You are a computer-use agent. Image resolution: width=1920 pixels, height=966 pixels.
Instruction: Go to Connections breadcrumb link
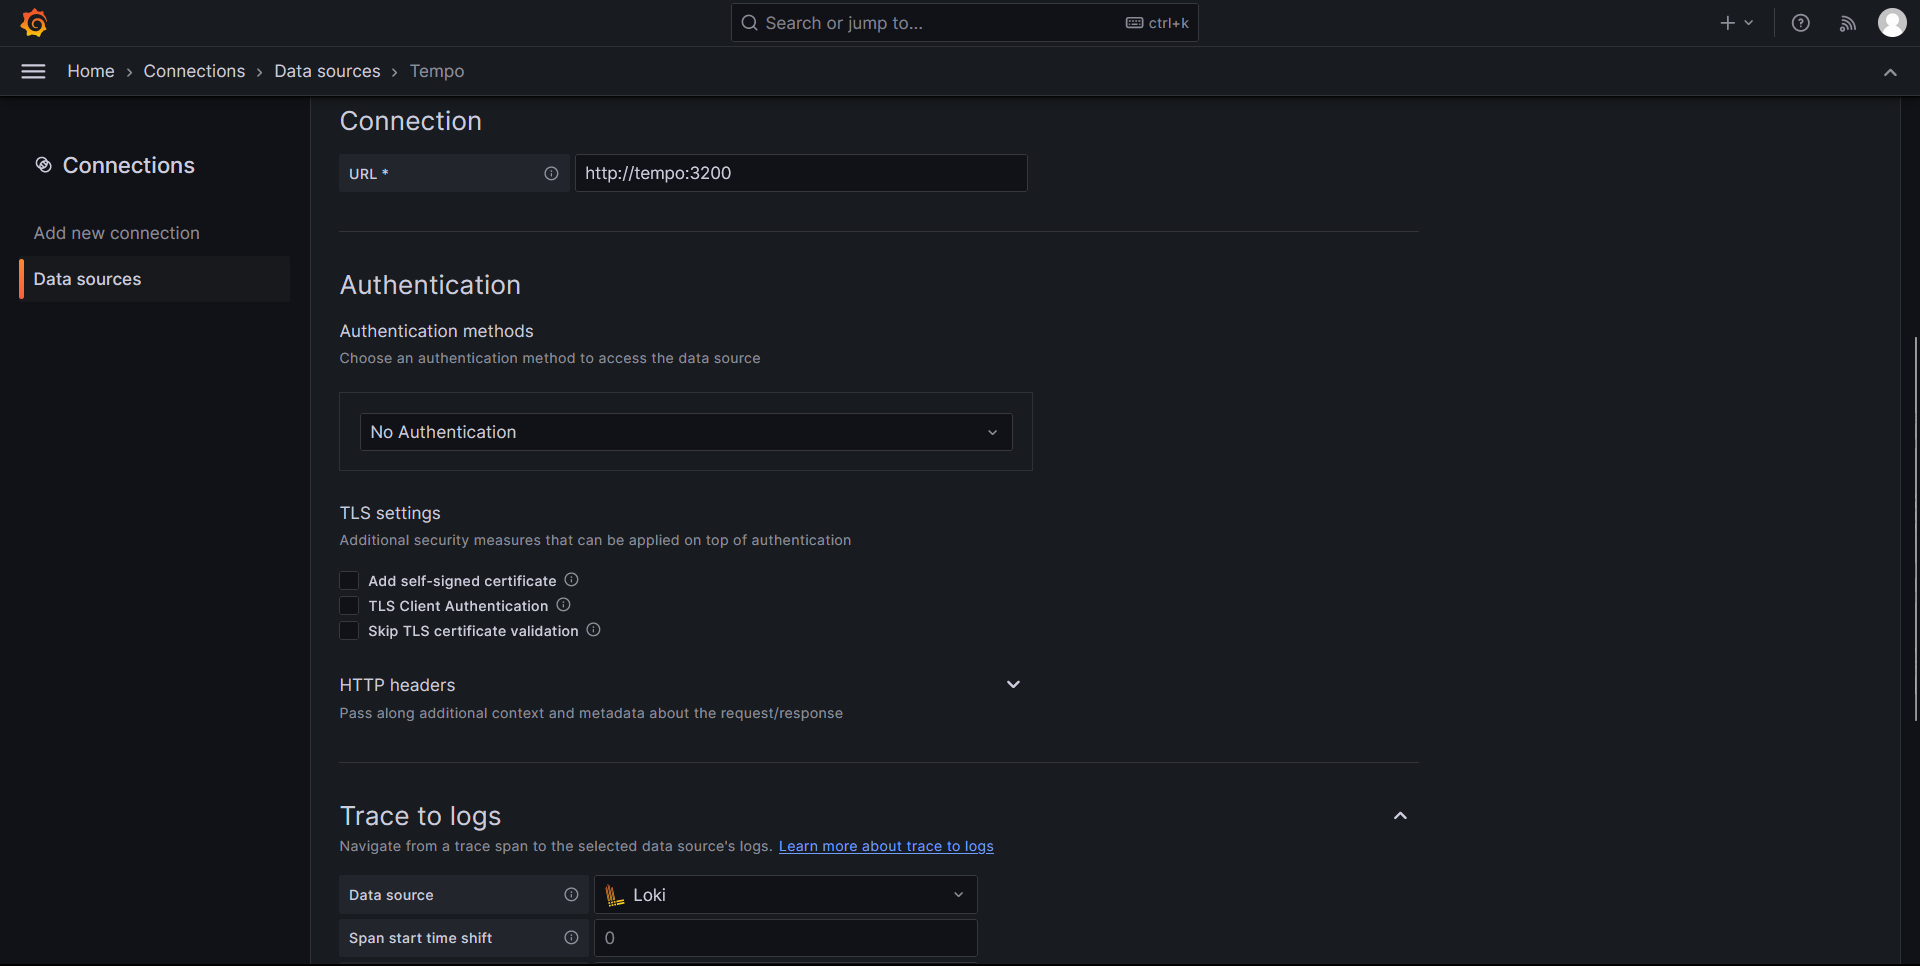(x=194, y=71)
